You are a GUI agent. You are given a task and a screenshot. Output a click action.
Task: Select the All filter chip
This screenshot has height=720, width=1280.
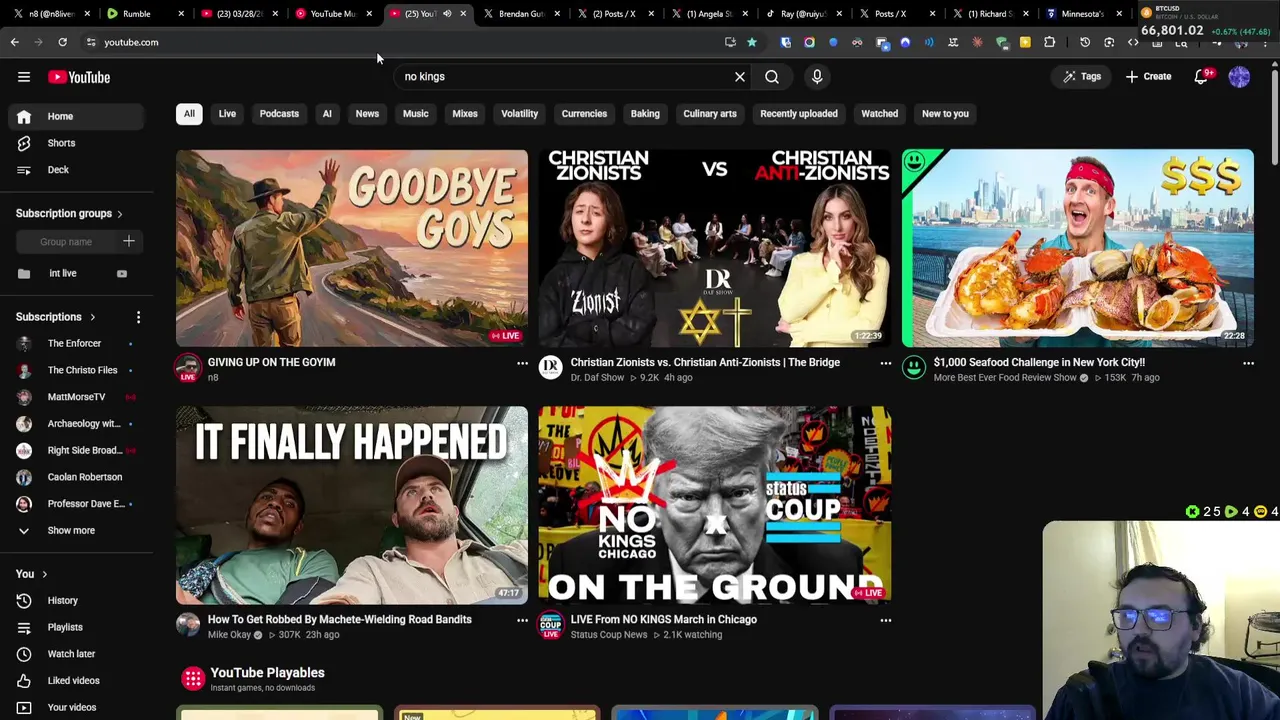point(189,114)
